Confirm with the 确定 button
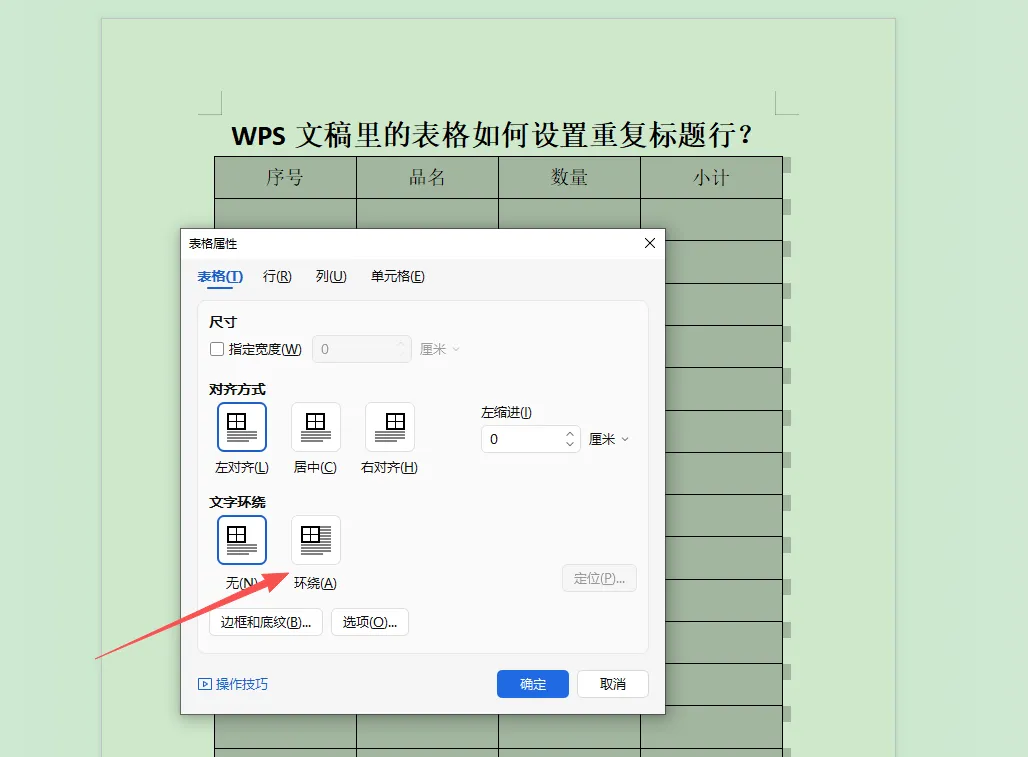This screenshot has width=1028, height=757. pyautogui.click(x=532, y=684)
